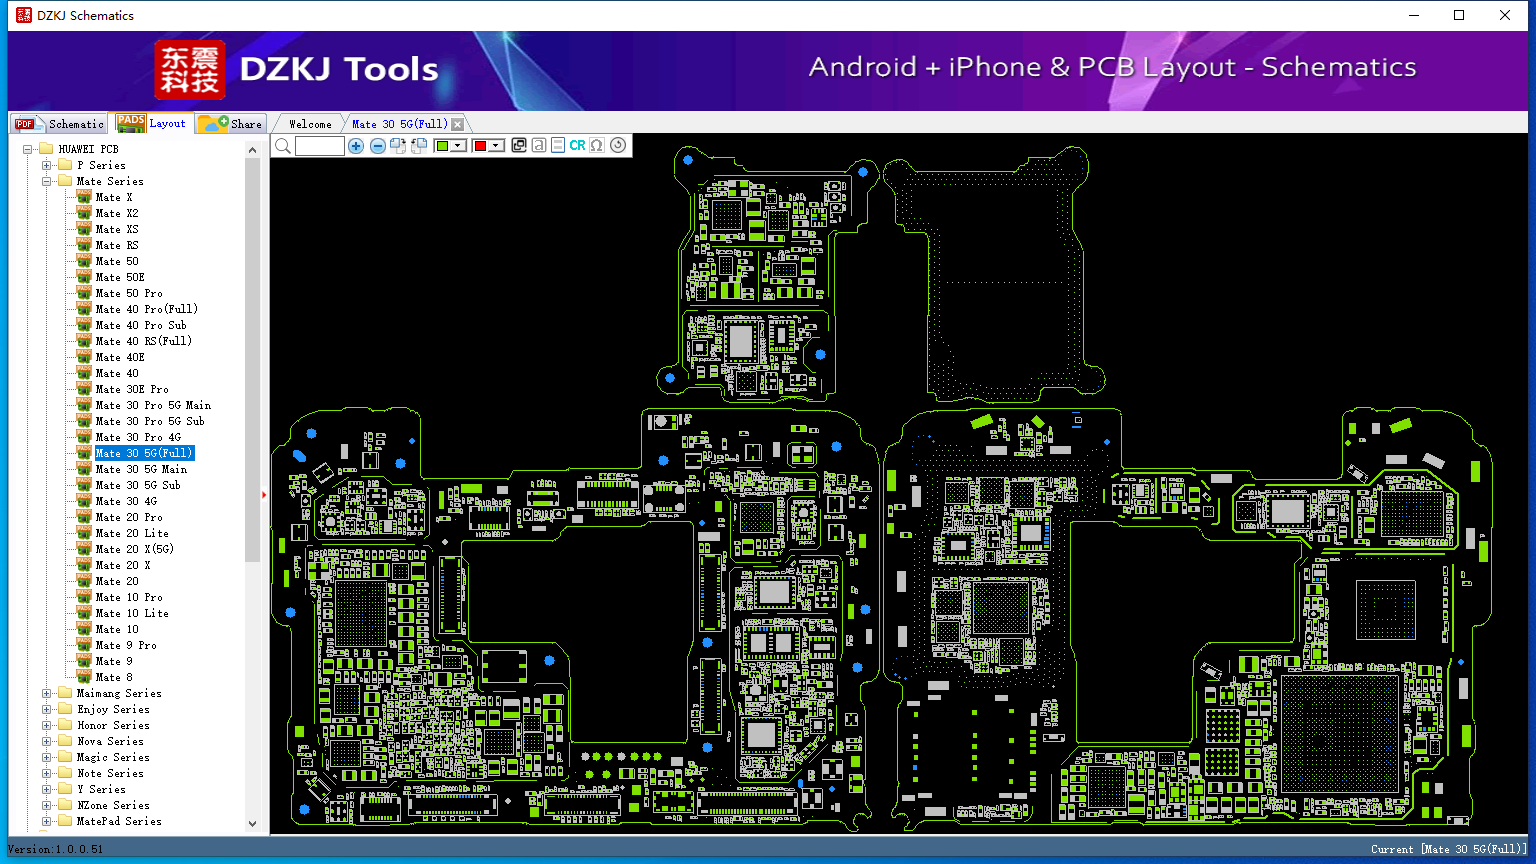Open Mate 30 5G Main layout
Screen dimensions: 1536x864
141,469
